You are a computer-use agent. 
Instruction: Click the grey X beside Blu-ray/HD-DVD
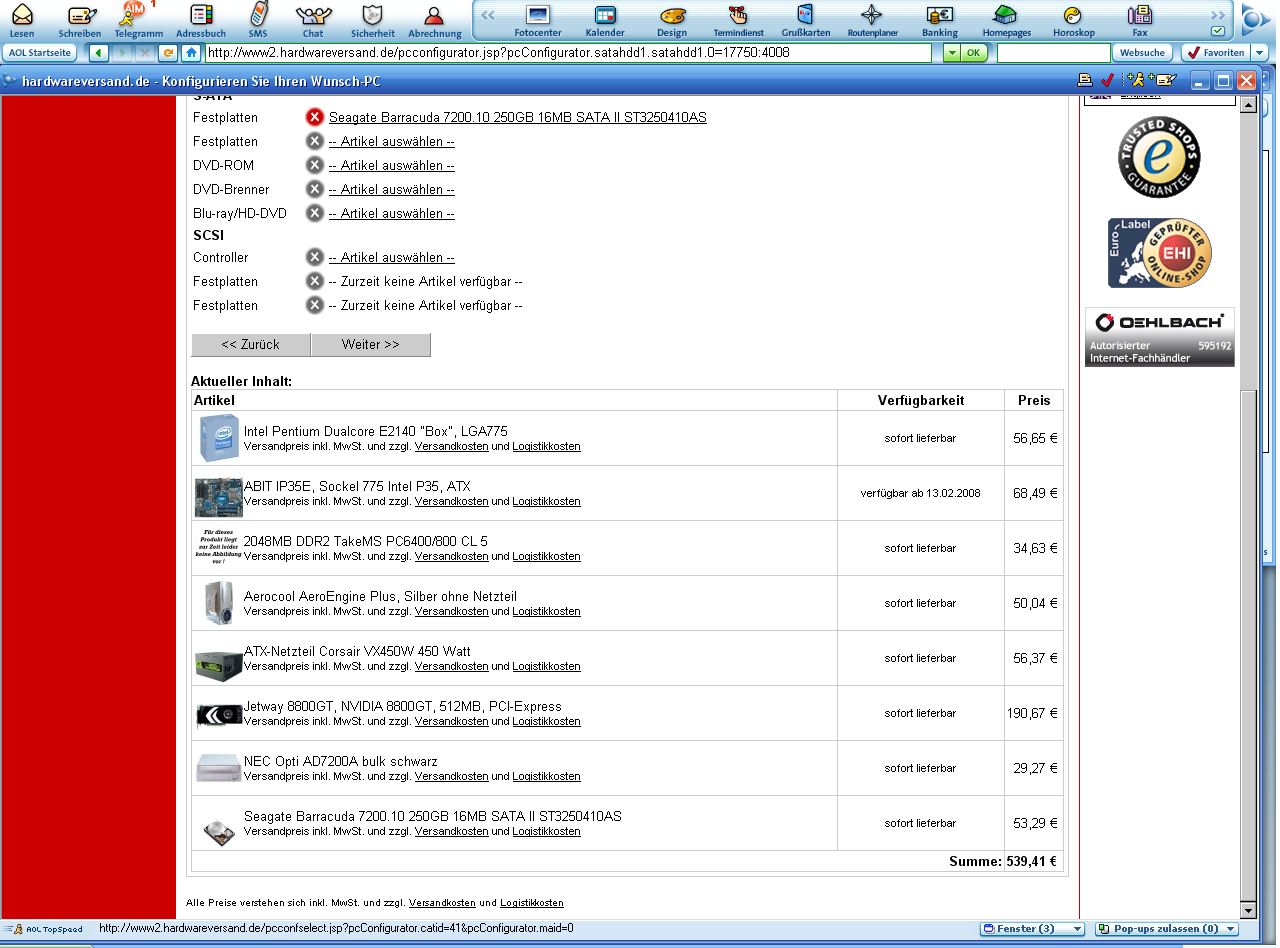tap(314, 213)
